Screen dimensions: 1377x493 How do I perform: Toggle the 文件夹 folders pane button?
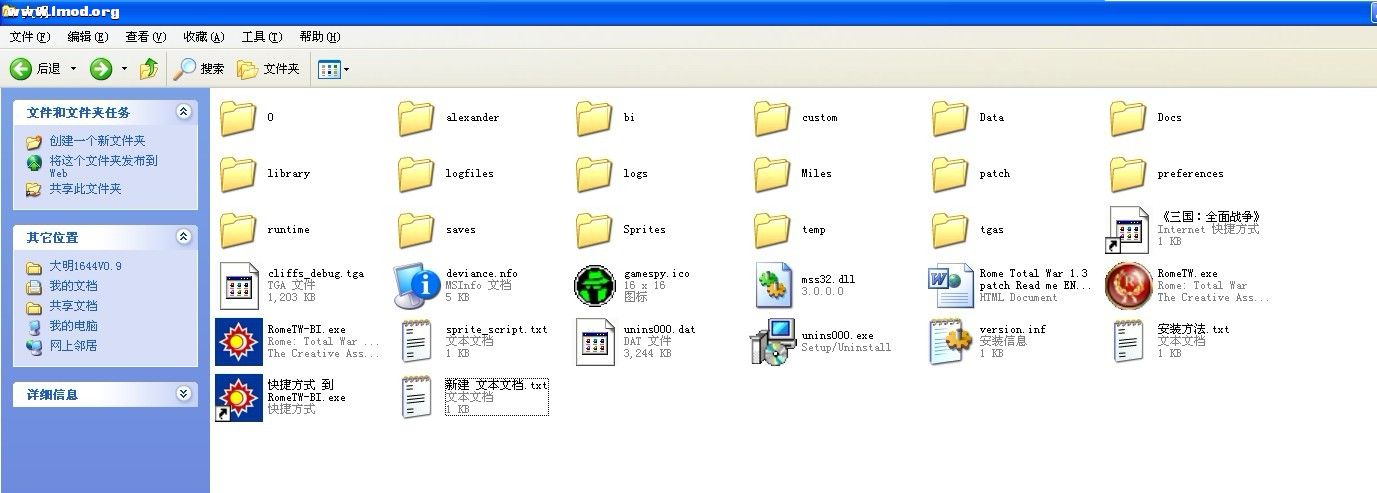pyautogui.click(x=268, y=69)
